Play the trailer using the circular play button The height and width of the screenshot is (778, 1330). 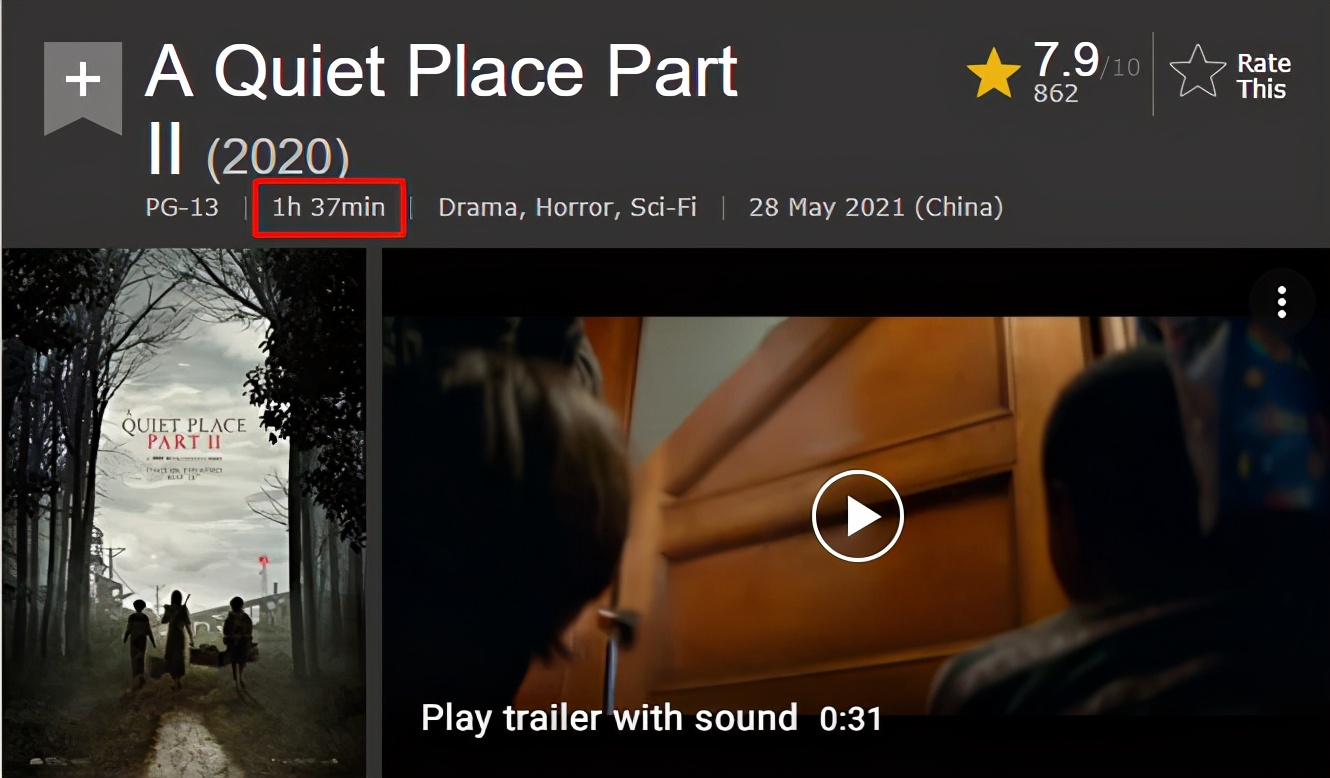[x=858, y=516]
